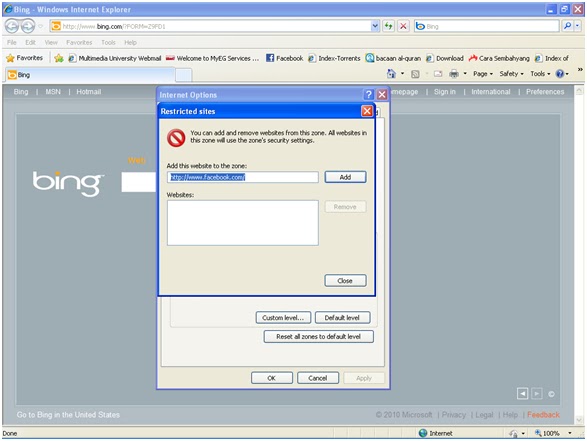The image size is (587, 441).
Task: Click the blue Help icon in command bar
Action: point(560,74)
